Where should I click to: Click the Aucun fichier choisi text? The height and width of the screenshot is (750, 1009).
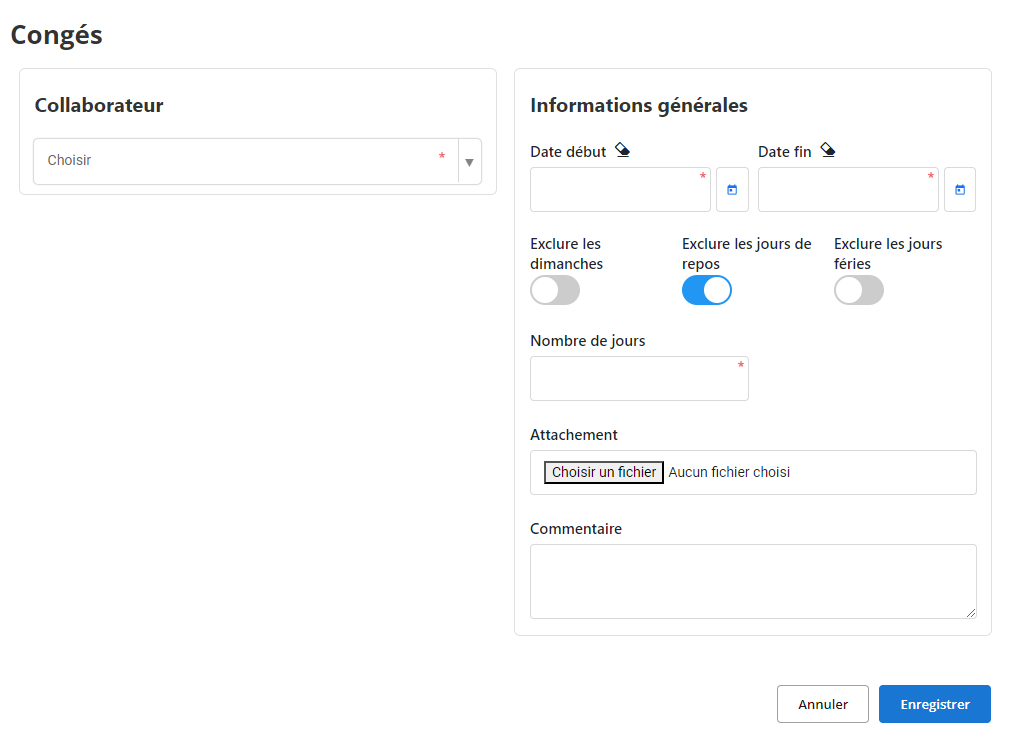pos(729,472)
